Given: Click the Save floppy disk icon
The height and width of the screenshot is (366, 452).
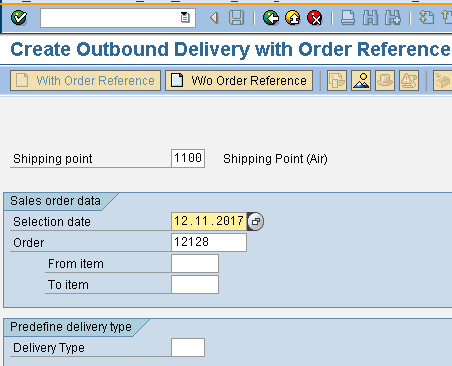Looking at the screenshot, I should [236, 18].
